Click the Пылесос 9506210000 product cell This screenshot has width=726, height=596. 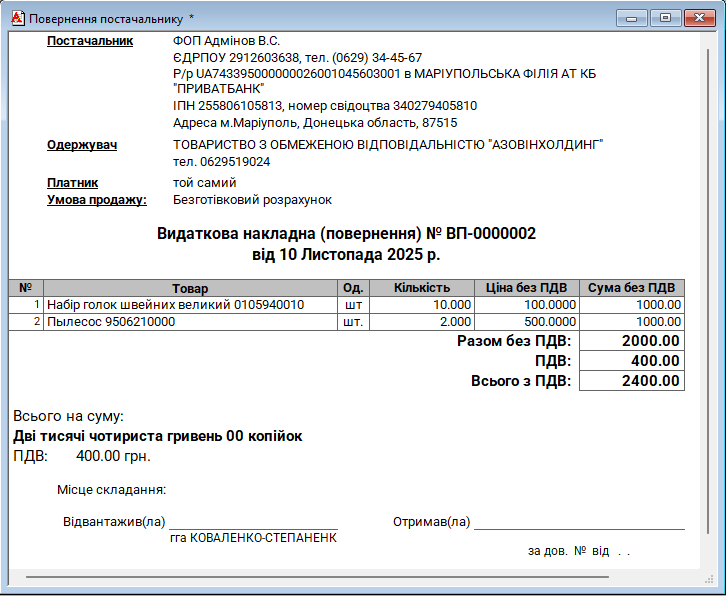(190, 322)
